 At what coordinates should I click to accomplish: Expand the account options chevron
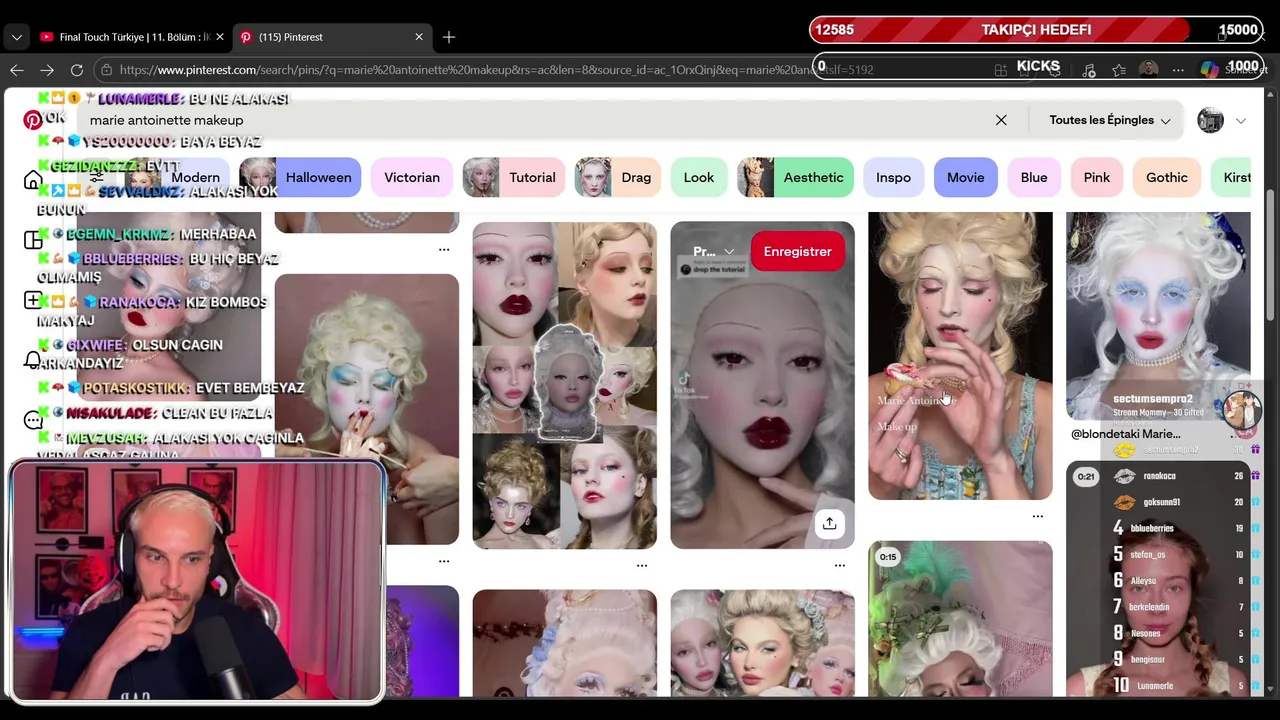[1241, 121]
